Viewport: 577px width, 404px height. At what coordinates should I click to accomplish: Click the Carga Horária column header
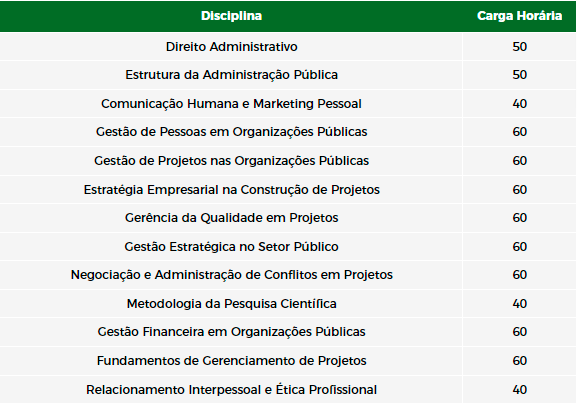point(519,16)
